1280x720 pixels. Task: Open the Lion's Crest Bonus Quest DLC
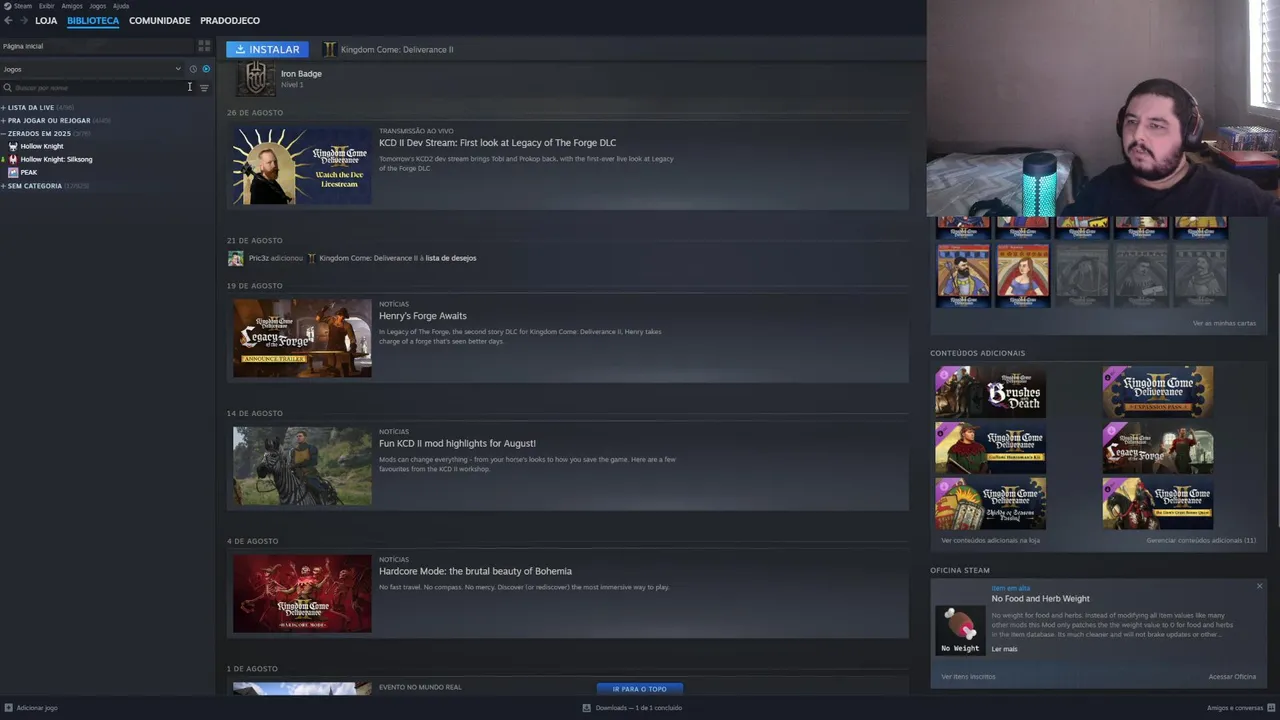(x=1158, y=503)
